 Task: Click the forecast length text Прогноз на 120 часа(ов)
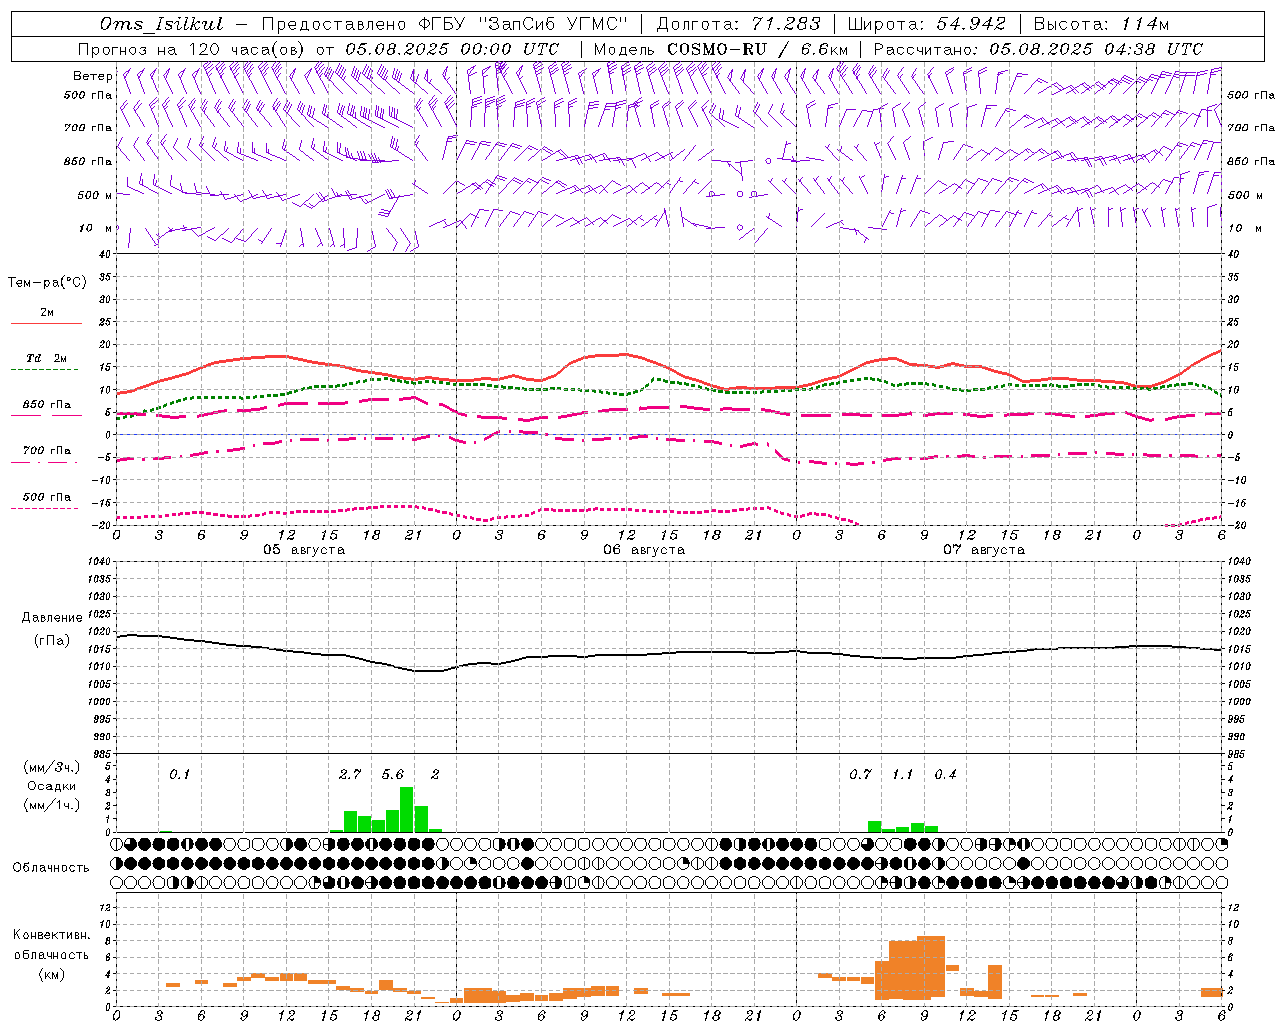tap(192, 49)
